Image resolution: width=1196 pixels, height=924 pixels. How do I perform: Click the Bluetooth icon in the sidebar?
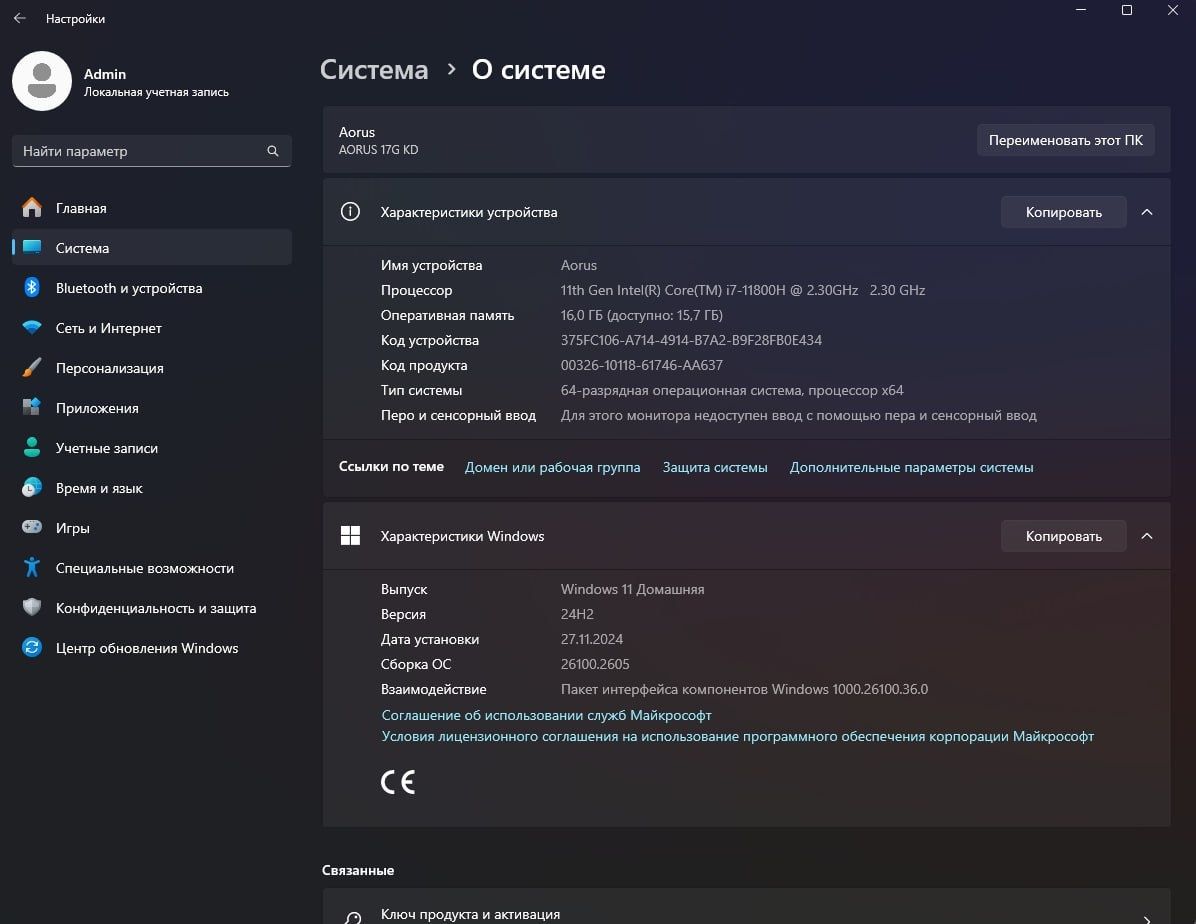point(32,288)
